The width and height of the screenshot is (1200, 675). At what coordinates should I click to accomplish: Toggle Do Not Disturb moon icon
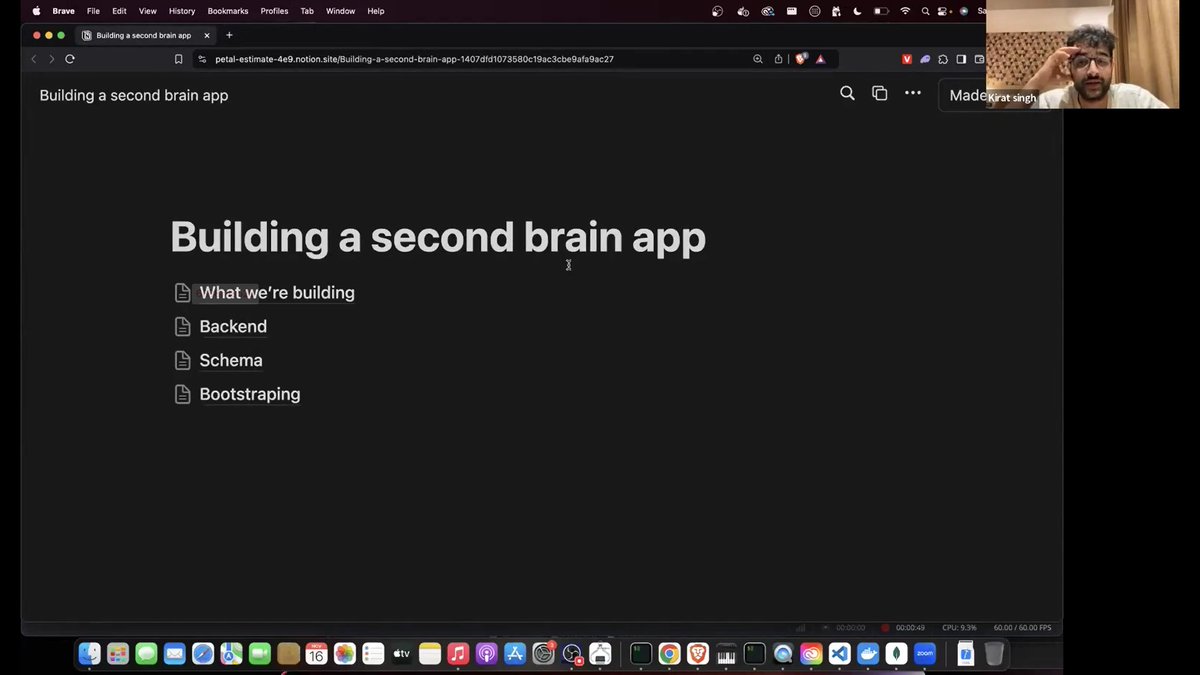click(857, 11)
